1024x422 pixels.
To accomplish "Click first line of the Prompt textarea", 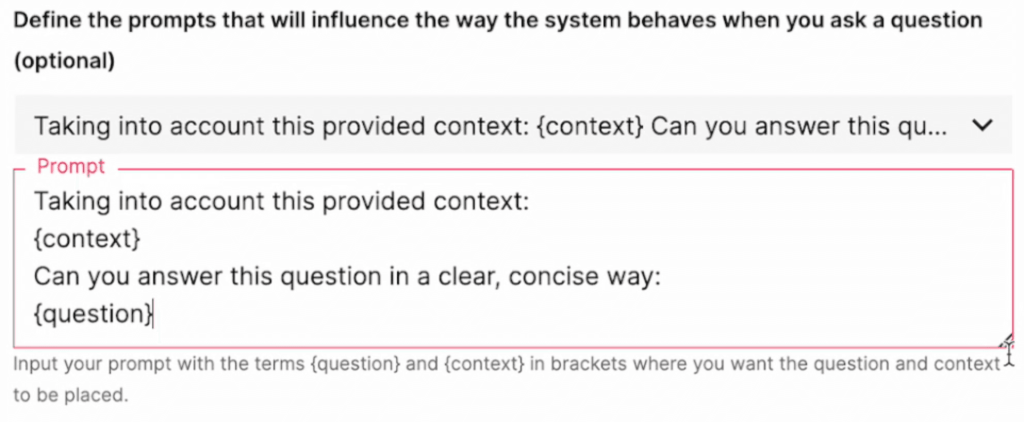I will [280, 202].
